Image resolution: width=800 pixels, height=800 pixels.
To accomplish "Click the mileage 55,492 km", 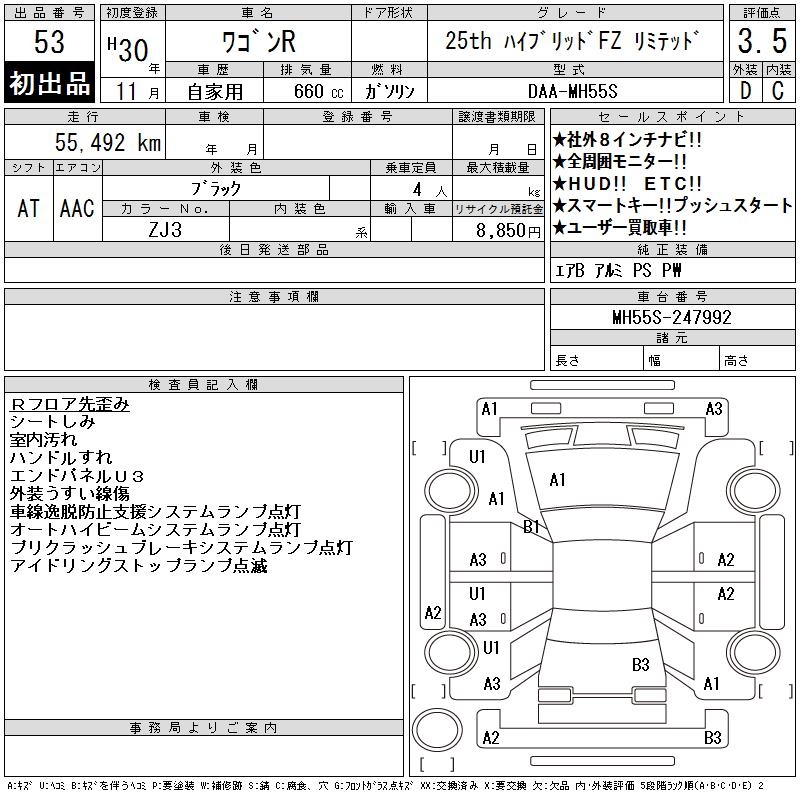I will [108, 142].
